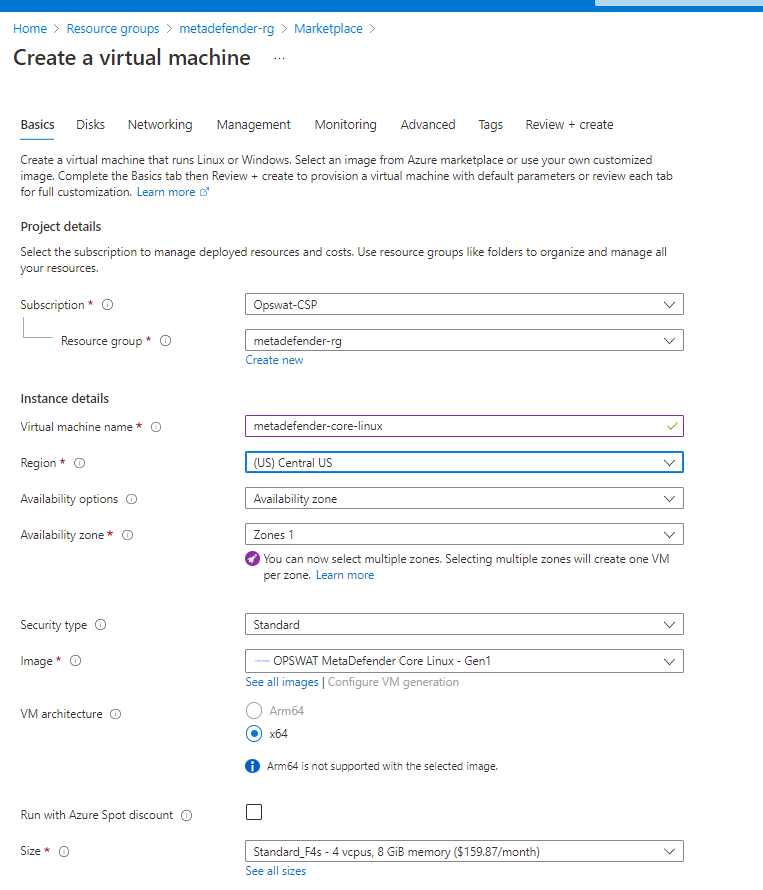Viewport: 763px width, 890px height.
Task: Click info icon beside Security type
Action: (x=100, y=625)
